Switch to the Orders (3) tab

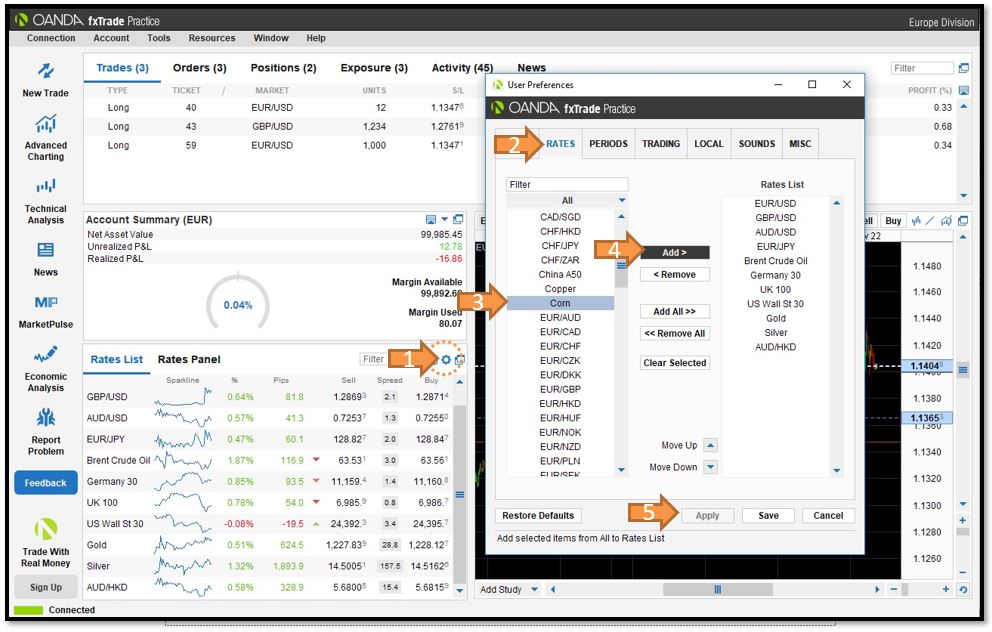(199, 68)
